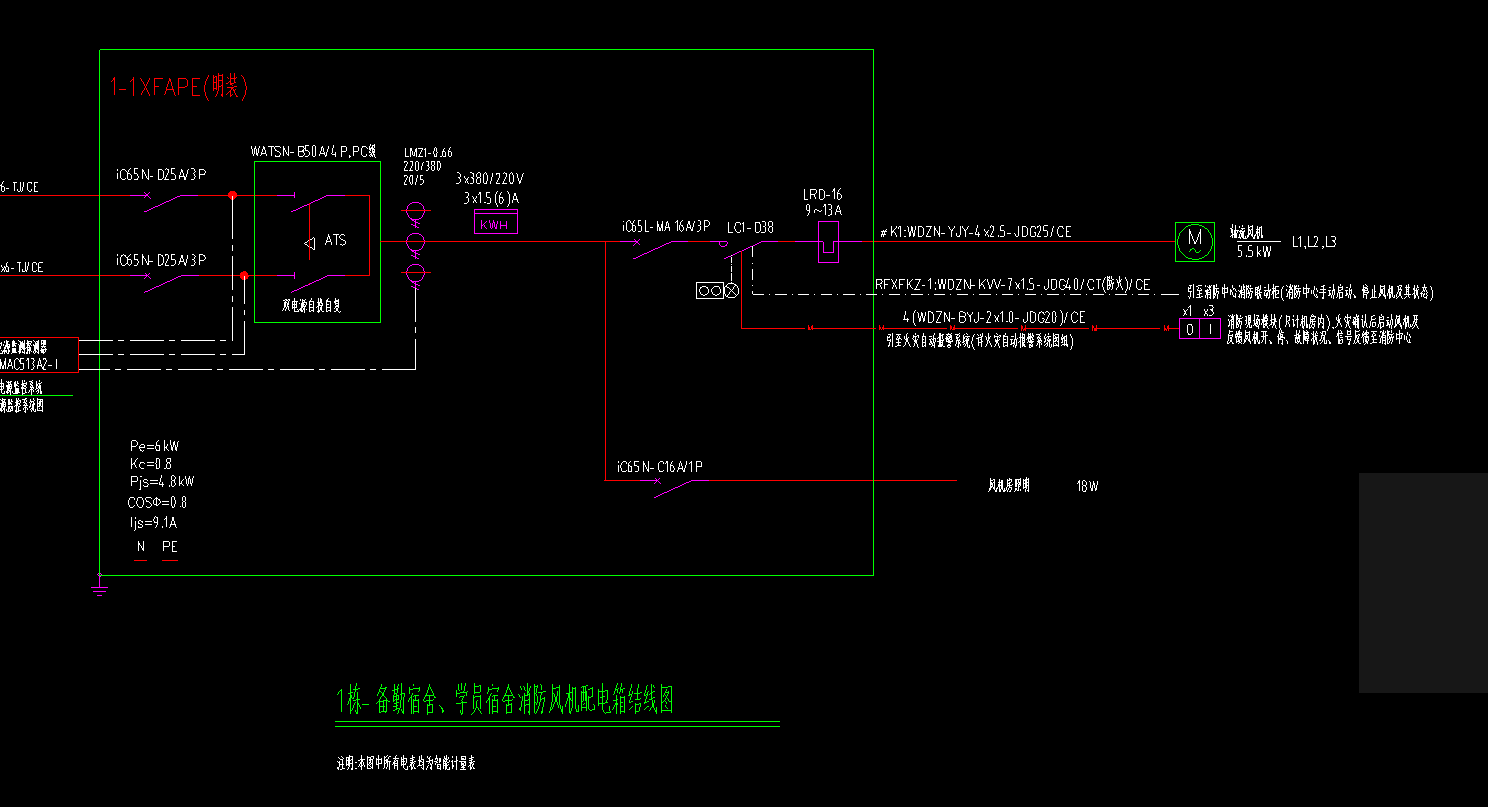Select lower iC65N-D25A/3P breaker label
Viewport: 1488px width, 807px height.
point(161,260)
